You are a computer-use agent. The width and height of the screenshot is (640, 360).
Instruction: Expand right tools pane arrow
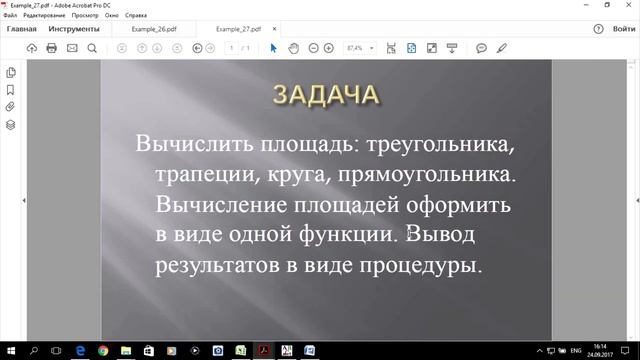tap(638, 200)
